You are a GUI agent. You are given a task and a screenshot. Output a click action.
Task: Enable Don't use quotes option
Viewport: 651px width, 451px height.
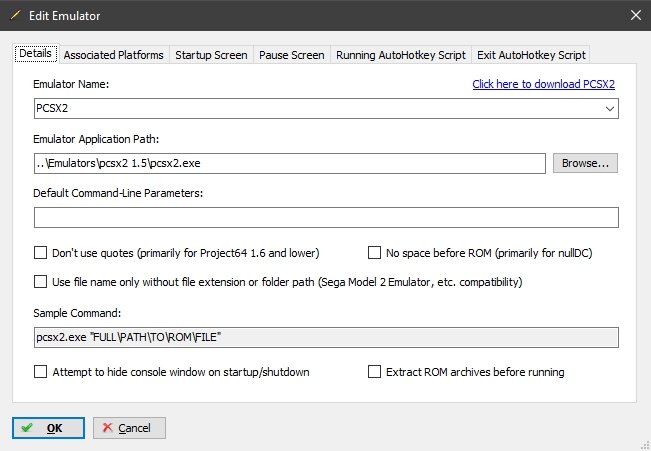click(x=40, y=253)
